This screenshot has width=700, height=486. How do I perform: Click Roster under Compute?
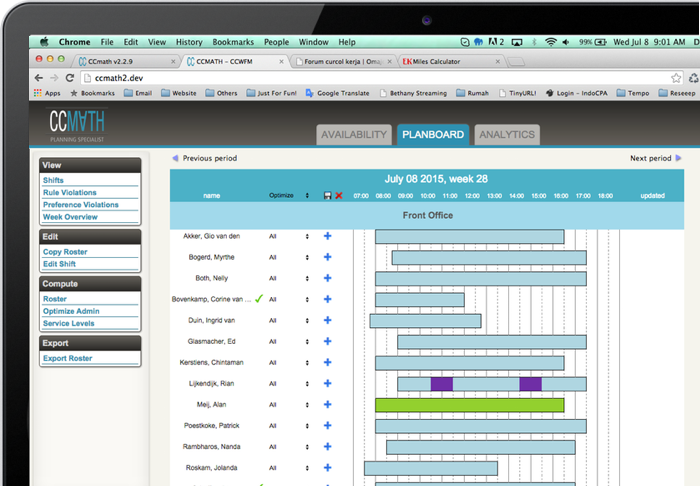[x=55, y=299]
